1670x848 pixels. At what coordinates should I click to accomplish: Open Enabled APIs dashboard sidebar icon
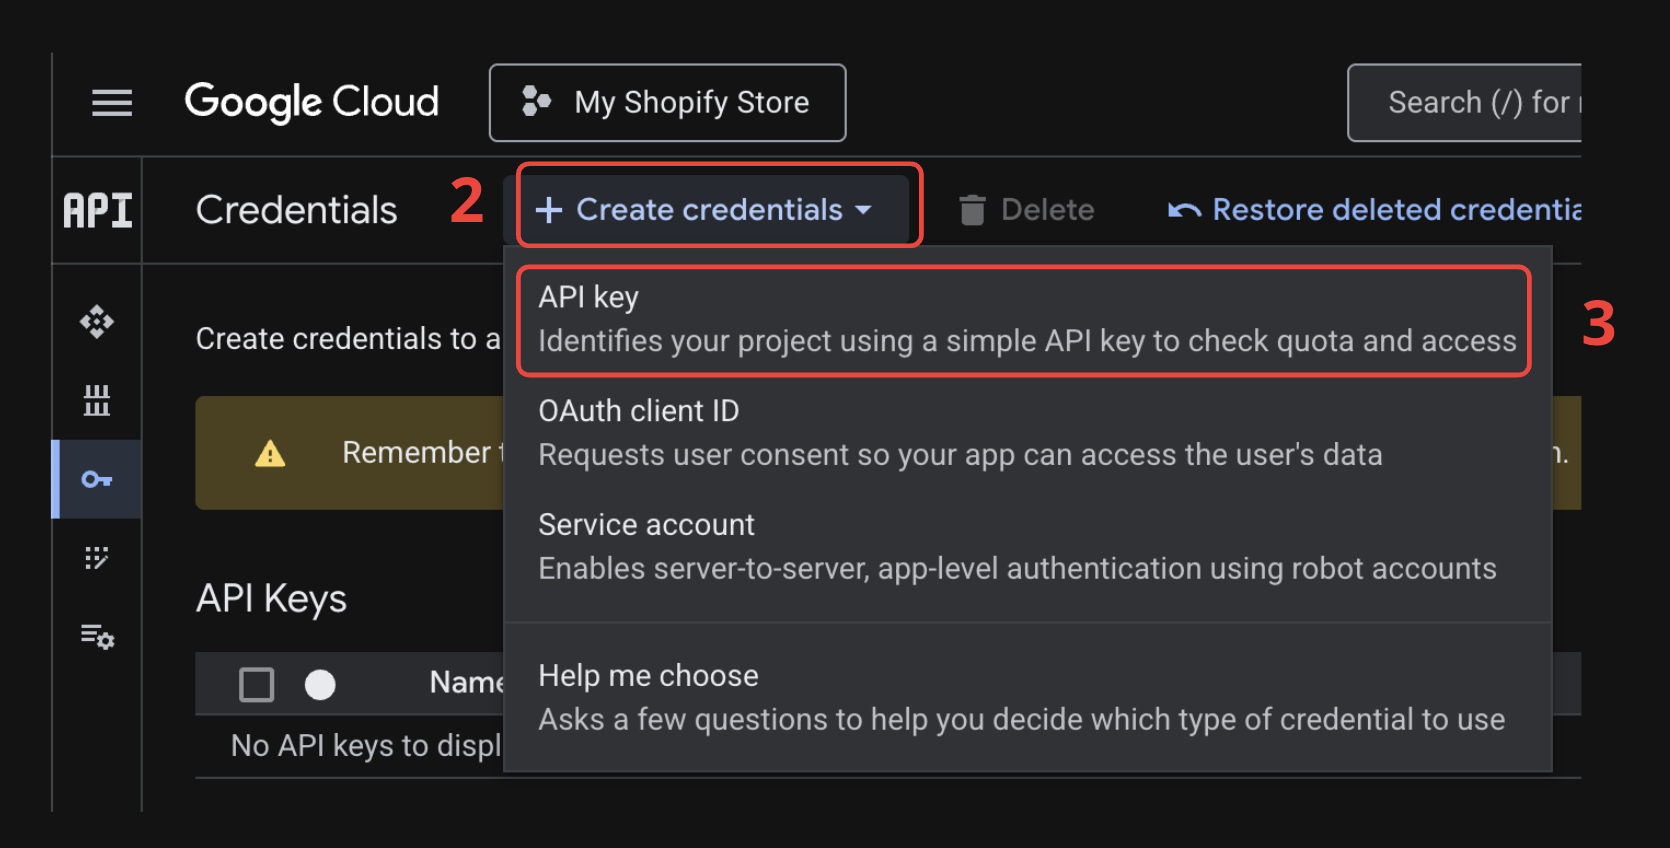97,322
